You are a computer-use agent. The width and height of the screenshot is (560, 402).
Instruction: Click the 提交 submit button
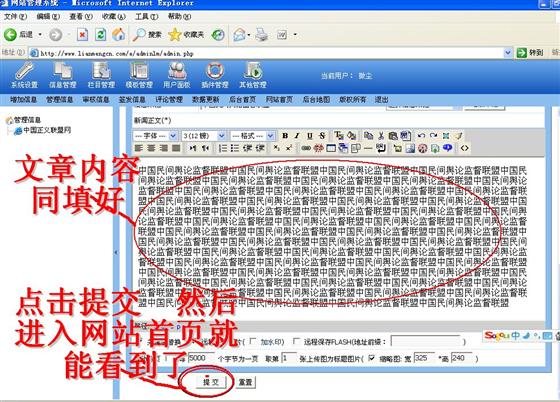tap(211, 382)
